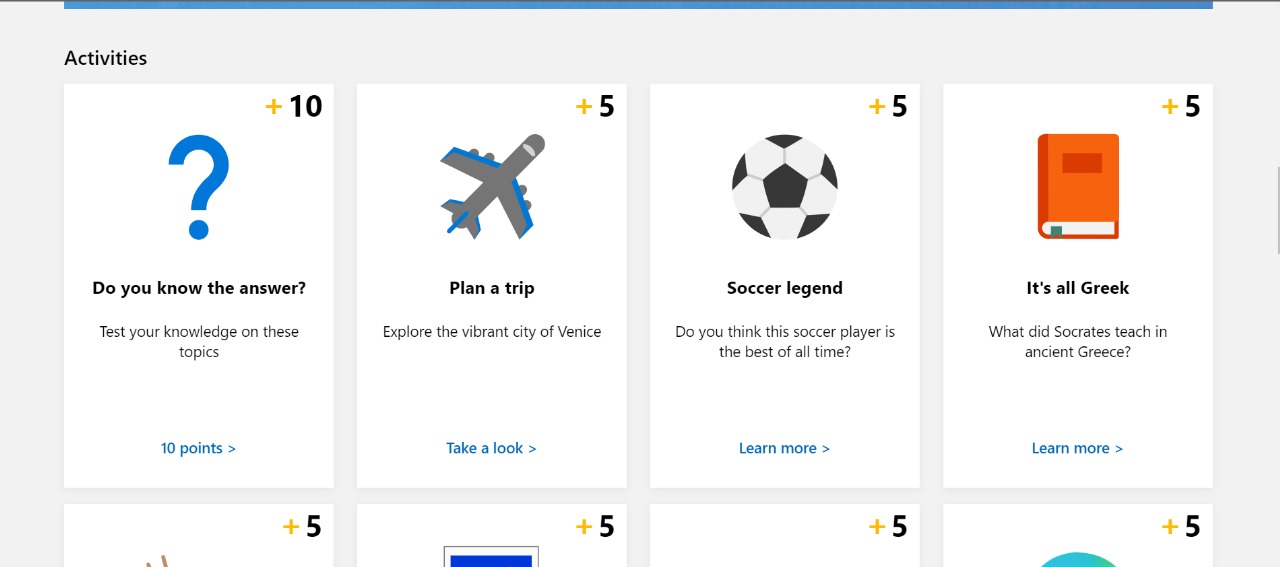Click the Venice description text
This screenshot has height=567, width=1280.
click(x=492, y=332)
